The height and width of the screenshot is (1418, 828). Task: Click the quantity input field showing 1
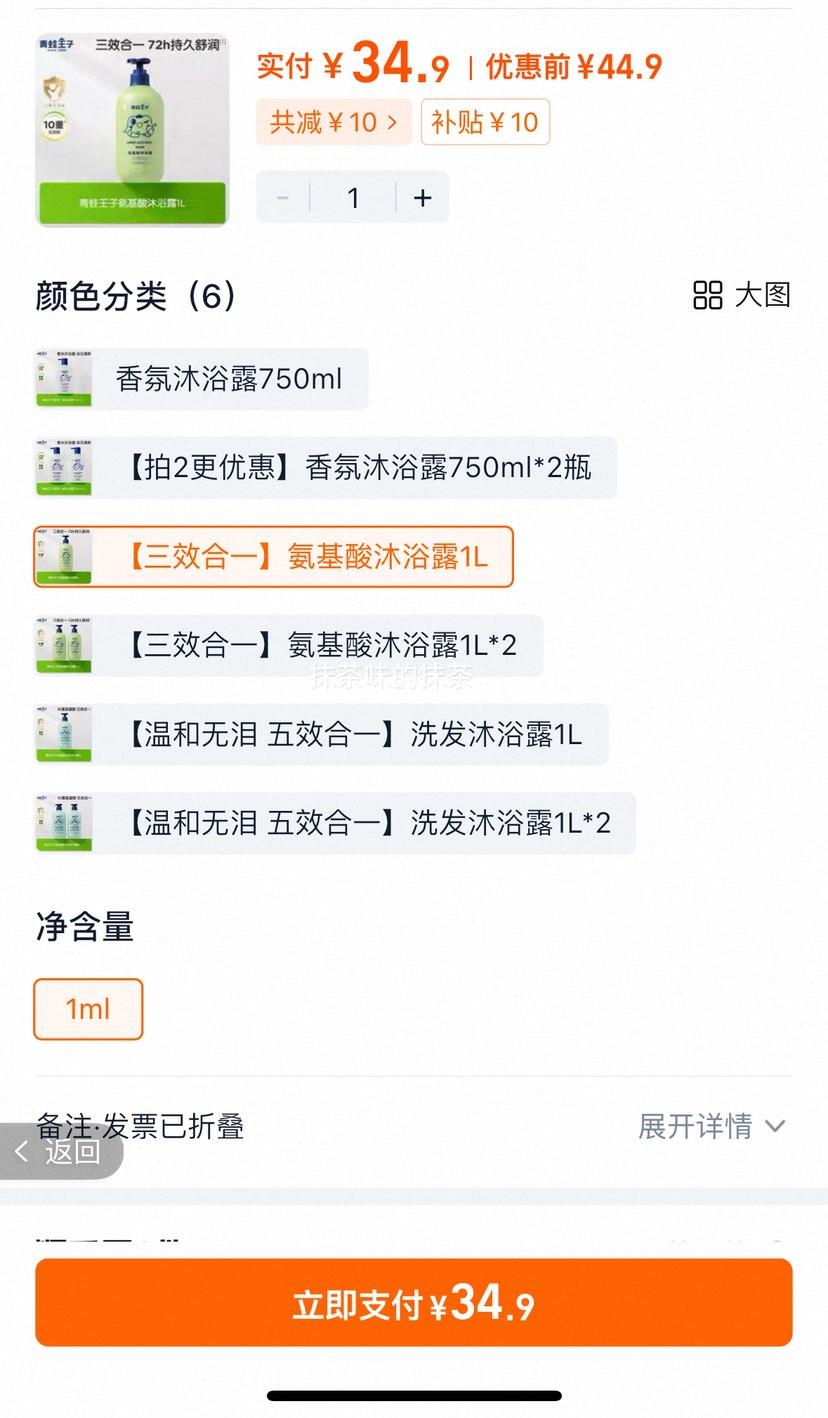353,198
